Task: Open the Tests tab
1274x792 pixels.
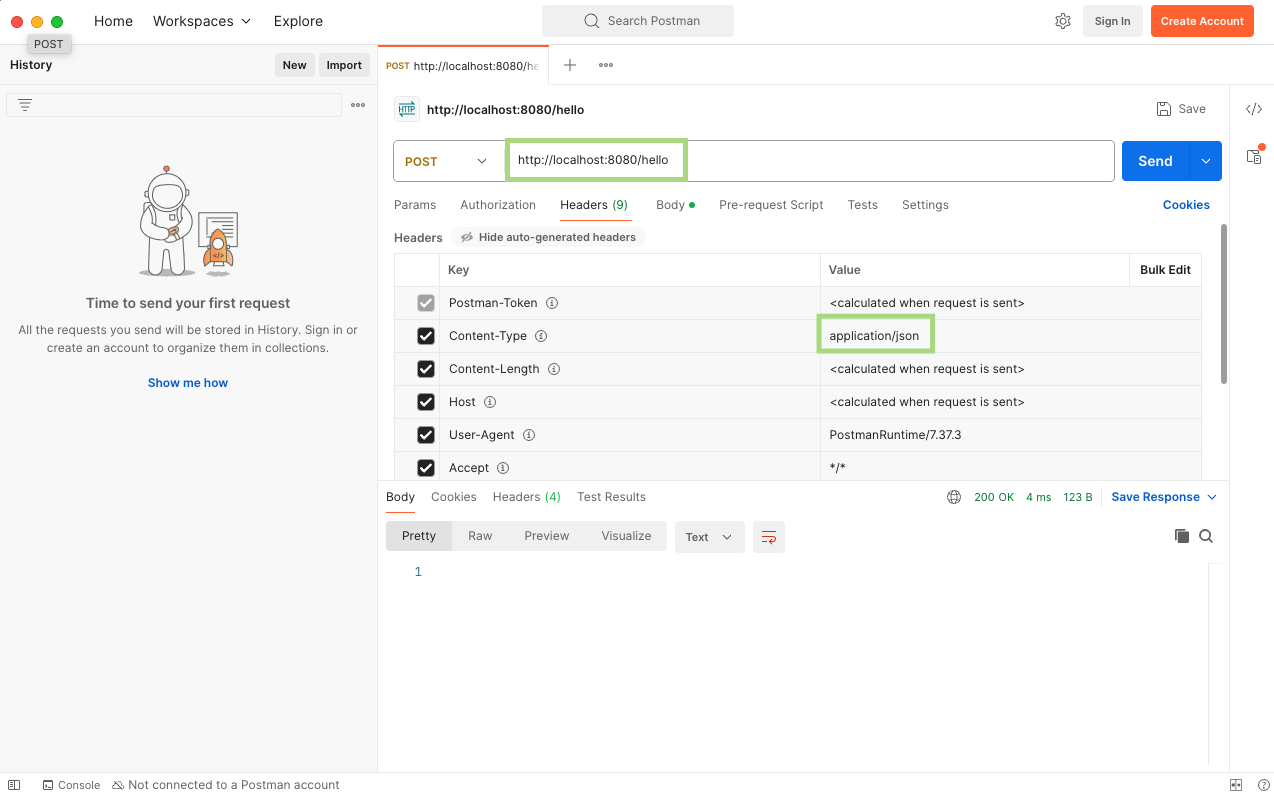Action: click(x=862, y=205)
